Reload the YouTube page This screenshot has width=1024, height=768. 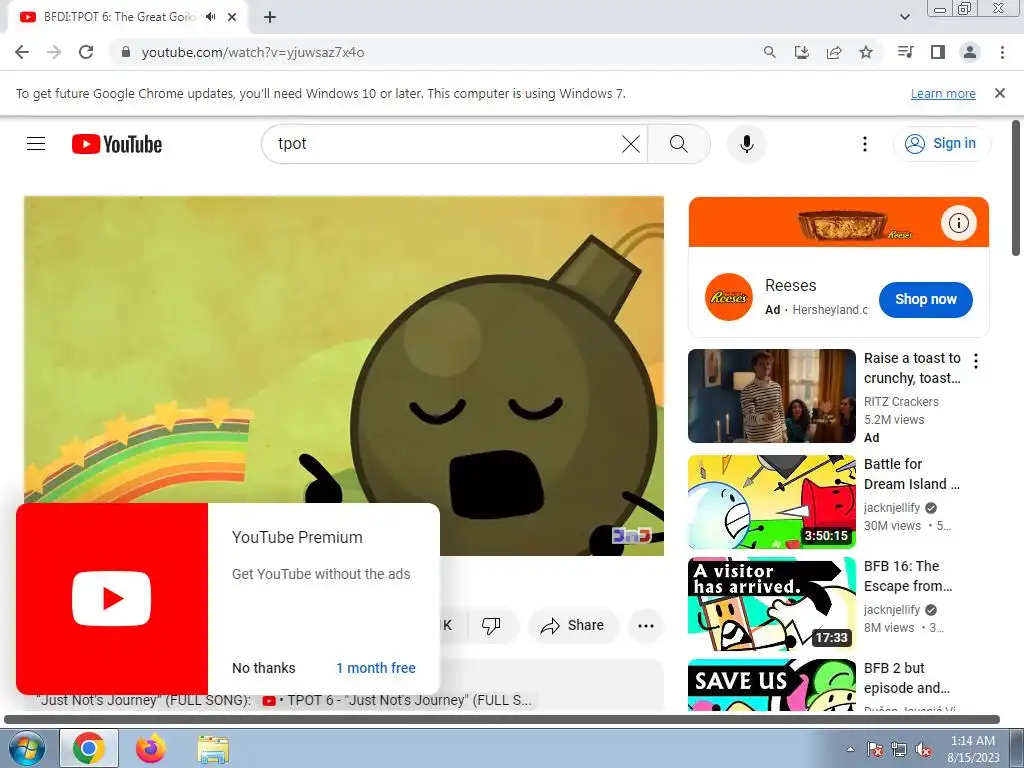[x=86, y=52]
